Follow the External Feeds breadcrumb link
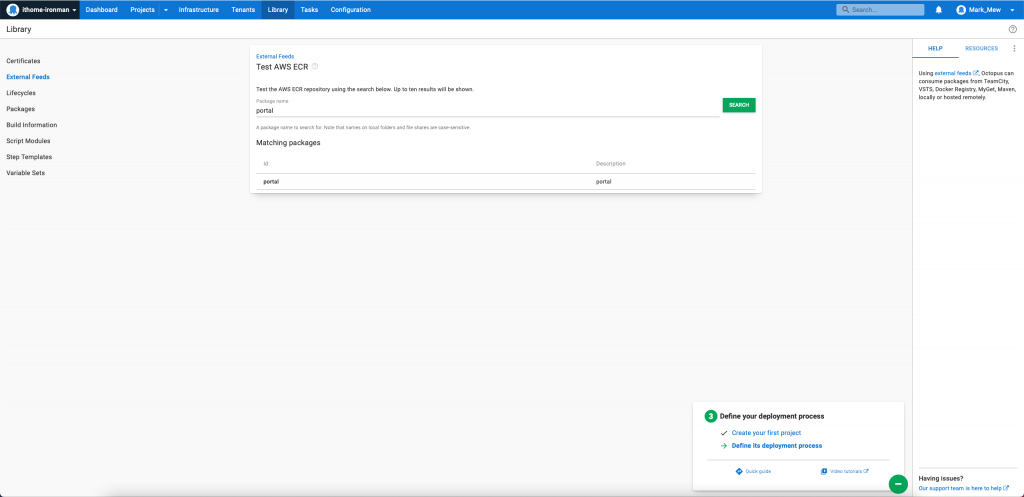 point(275,57)
